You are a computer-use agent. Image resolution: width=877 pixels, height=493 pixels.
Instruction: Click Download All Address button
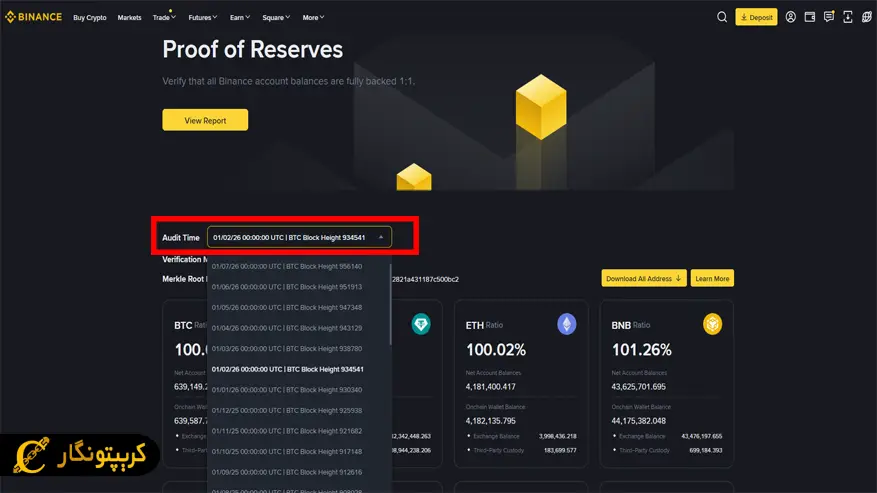pyautogui.click(x=644, y=278)
